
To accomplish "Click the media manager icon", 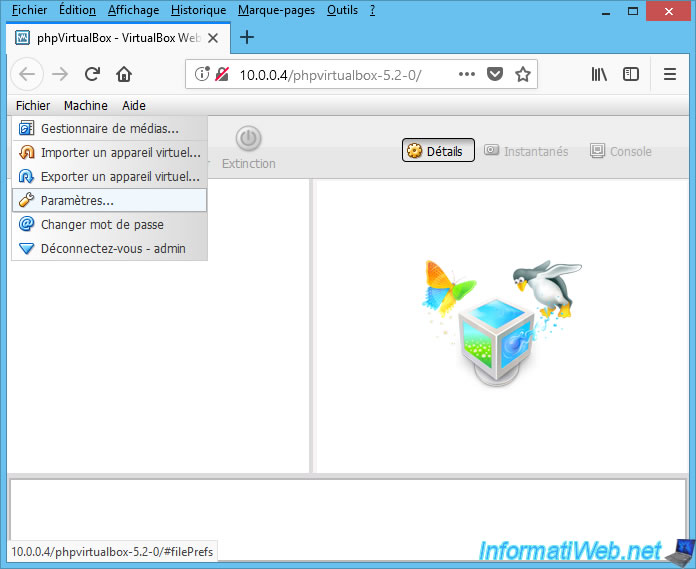I will pos(26,129).
